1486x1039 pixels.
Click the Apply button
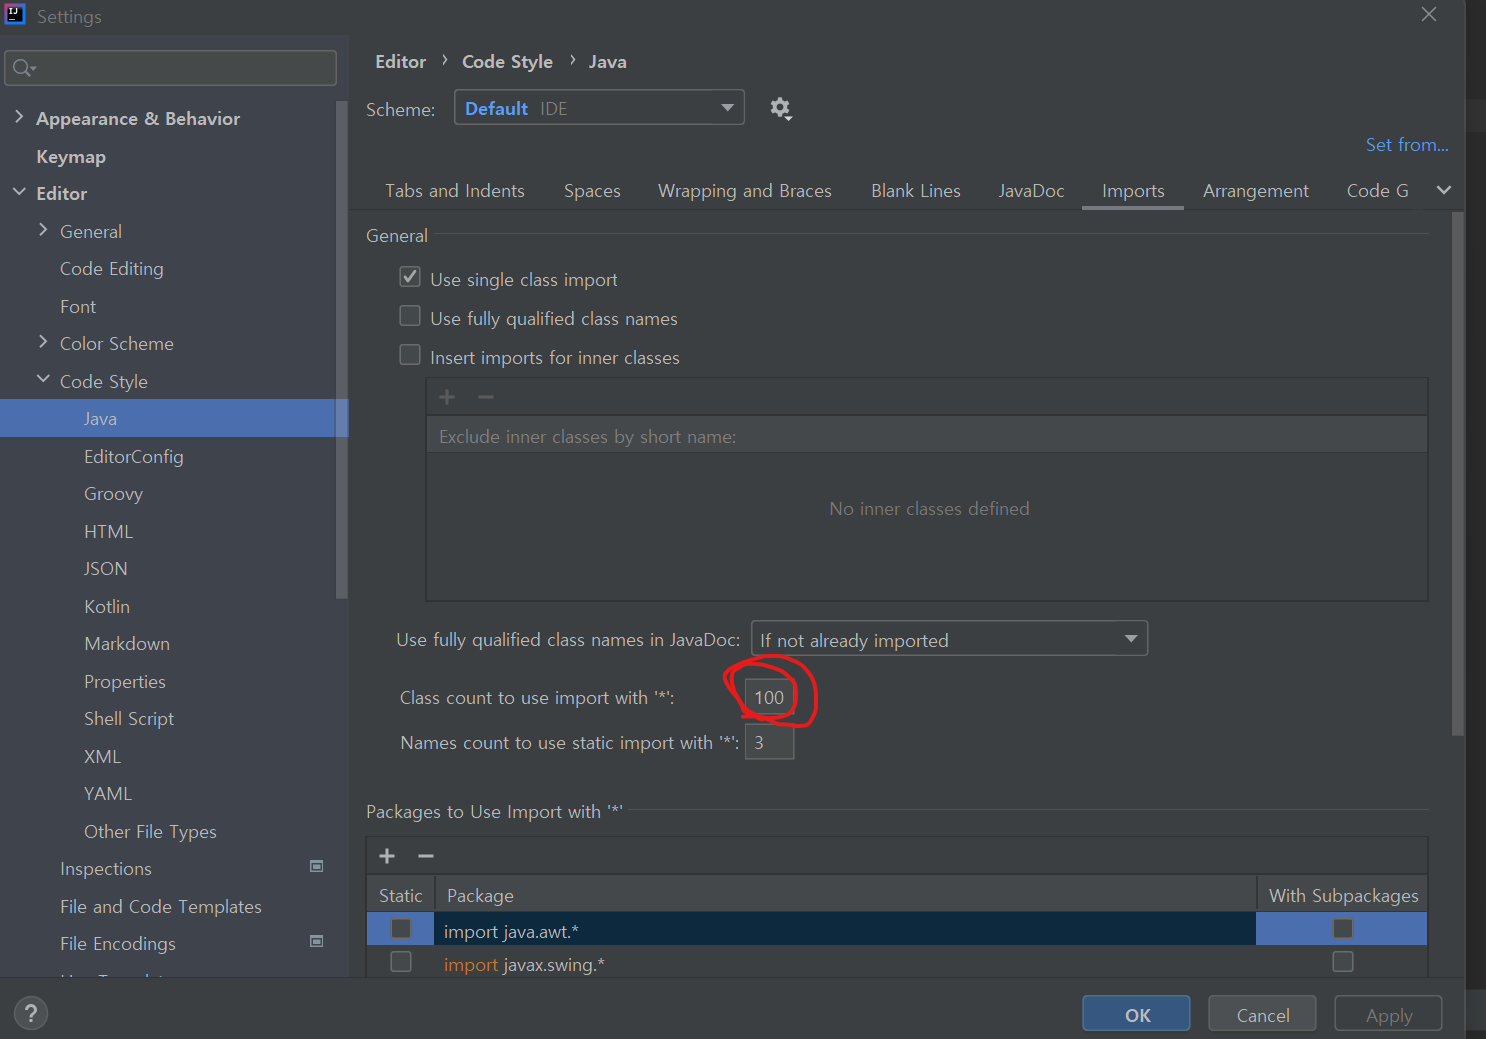(x=1389, y=1014)
